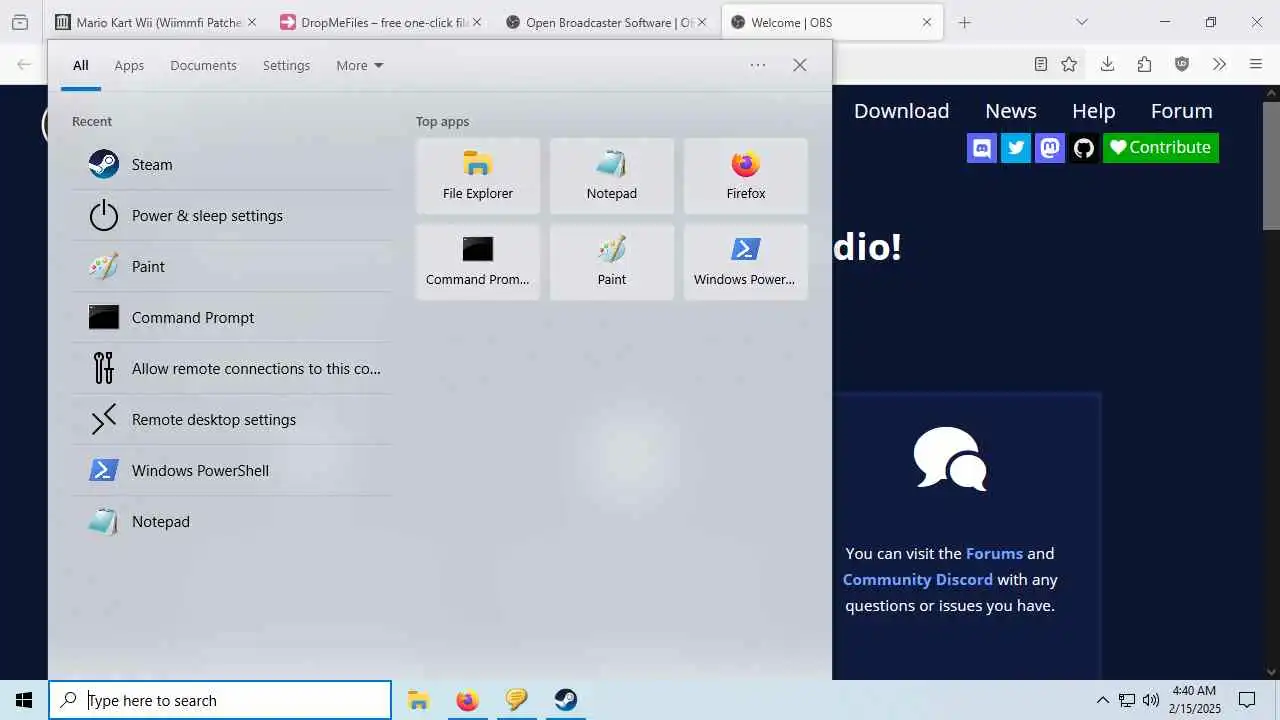The image size is (1280, 720).
Task: Open the Firefox extensions puzzle icon
Action: click(1144, 64)
